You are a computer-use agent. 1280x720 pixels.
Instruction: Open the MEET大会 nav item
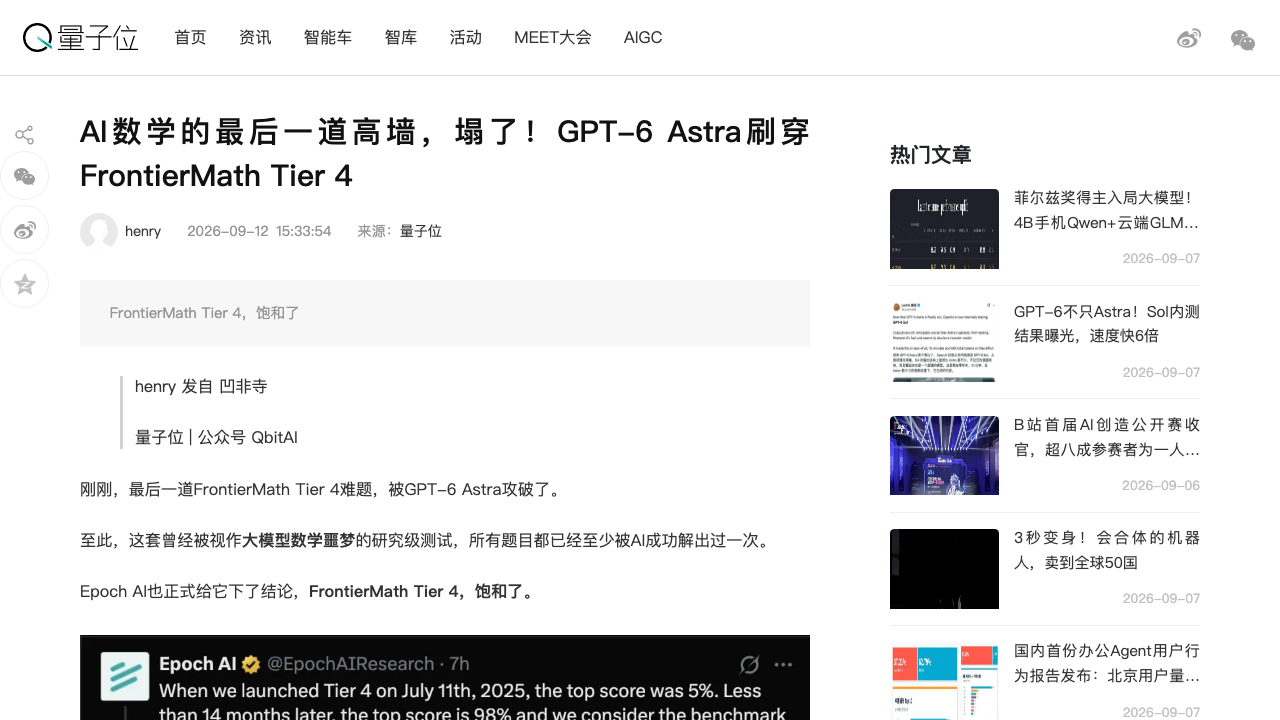(553, 37)
